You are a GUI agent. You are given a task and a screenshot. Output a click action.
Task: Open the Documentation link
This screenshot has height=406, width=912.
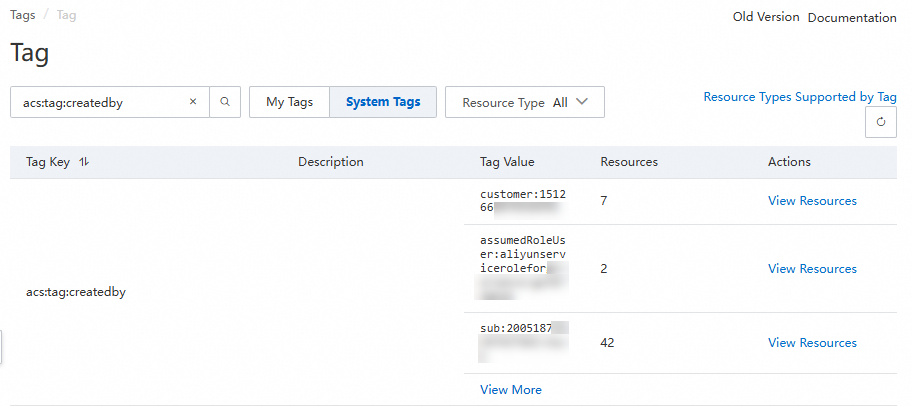coord(852,17)
